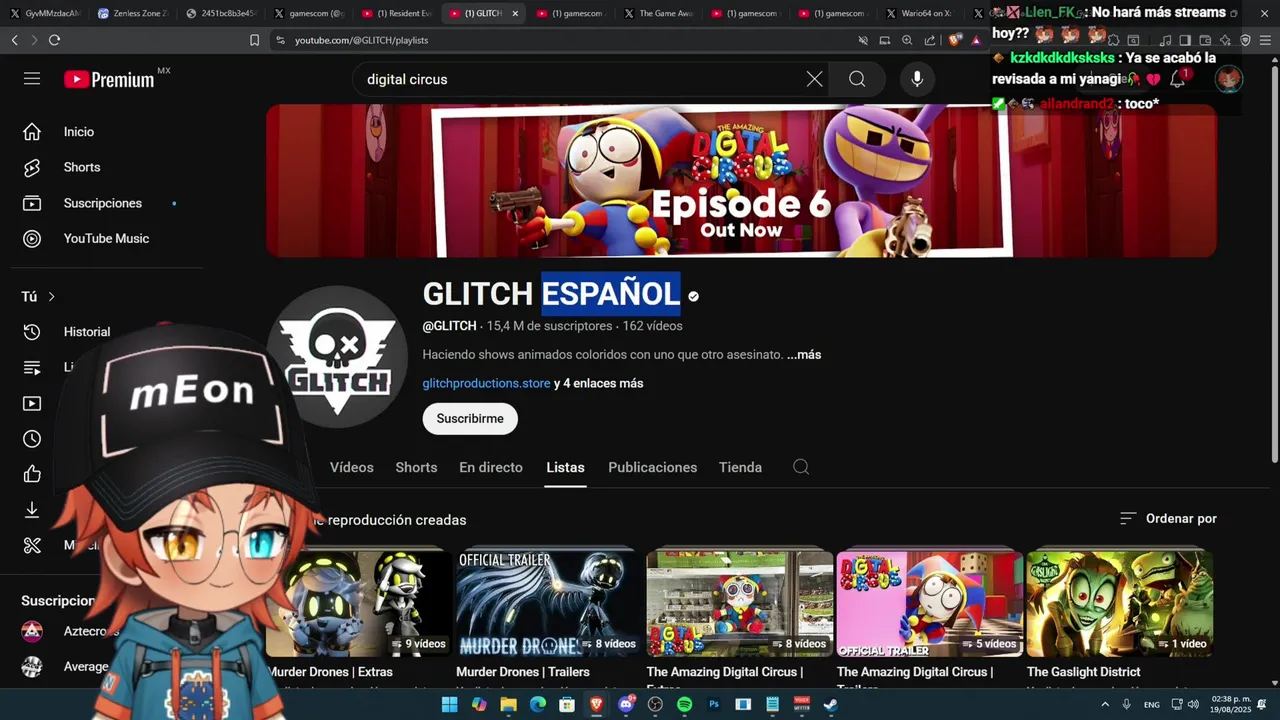Run search with the magnifier button

tap(857, 79)
